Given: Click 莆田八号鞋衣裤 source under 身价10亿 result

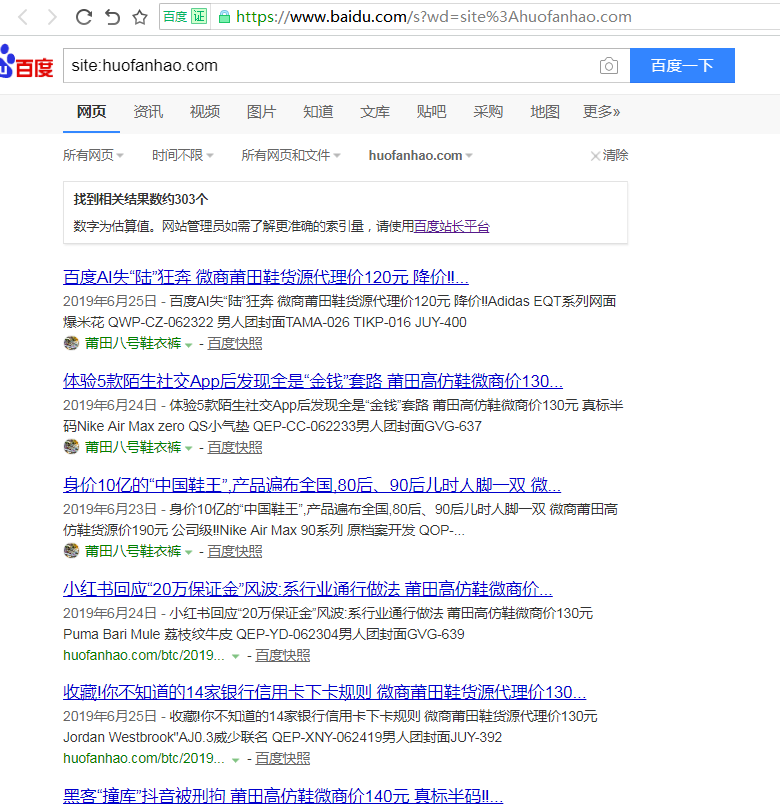Looking at the screenshot, I should 133,551.
